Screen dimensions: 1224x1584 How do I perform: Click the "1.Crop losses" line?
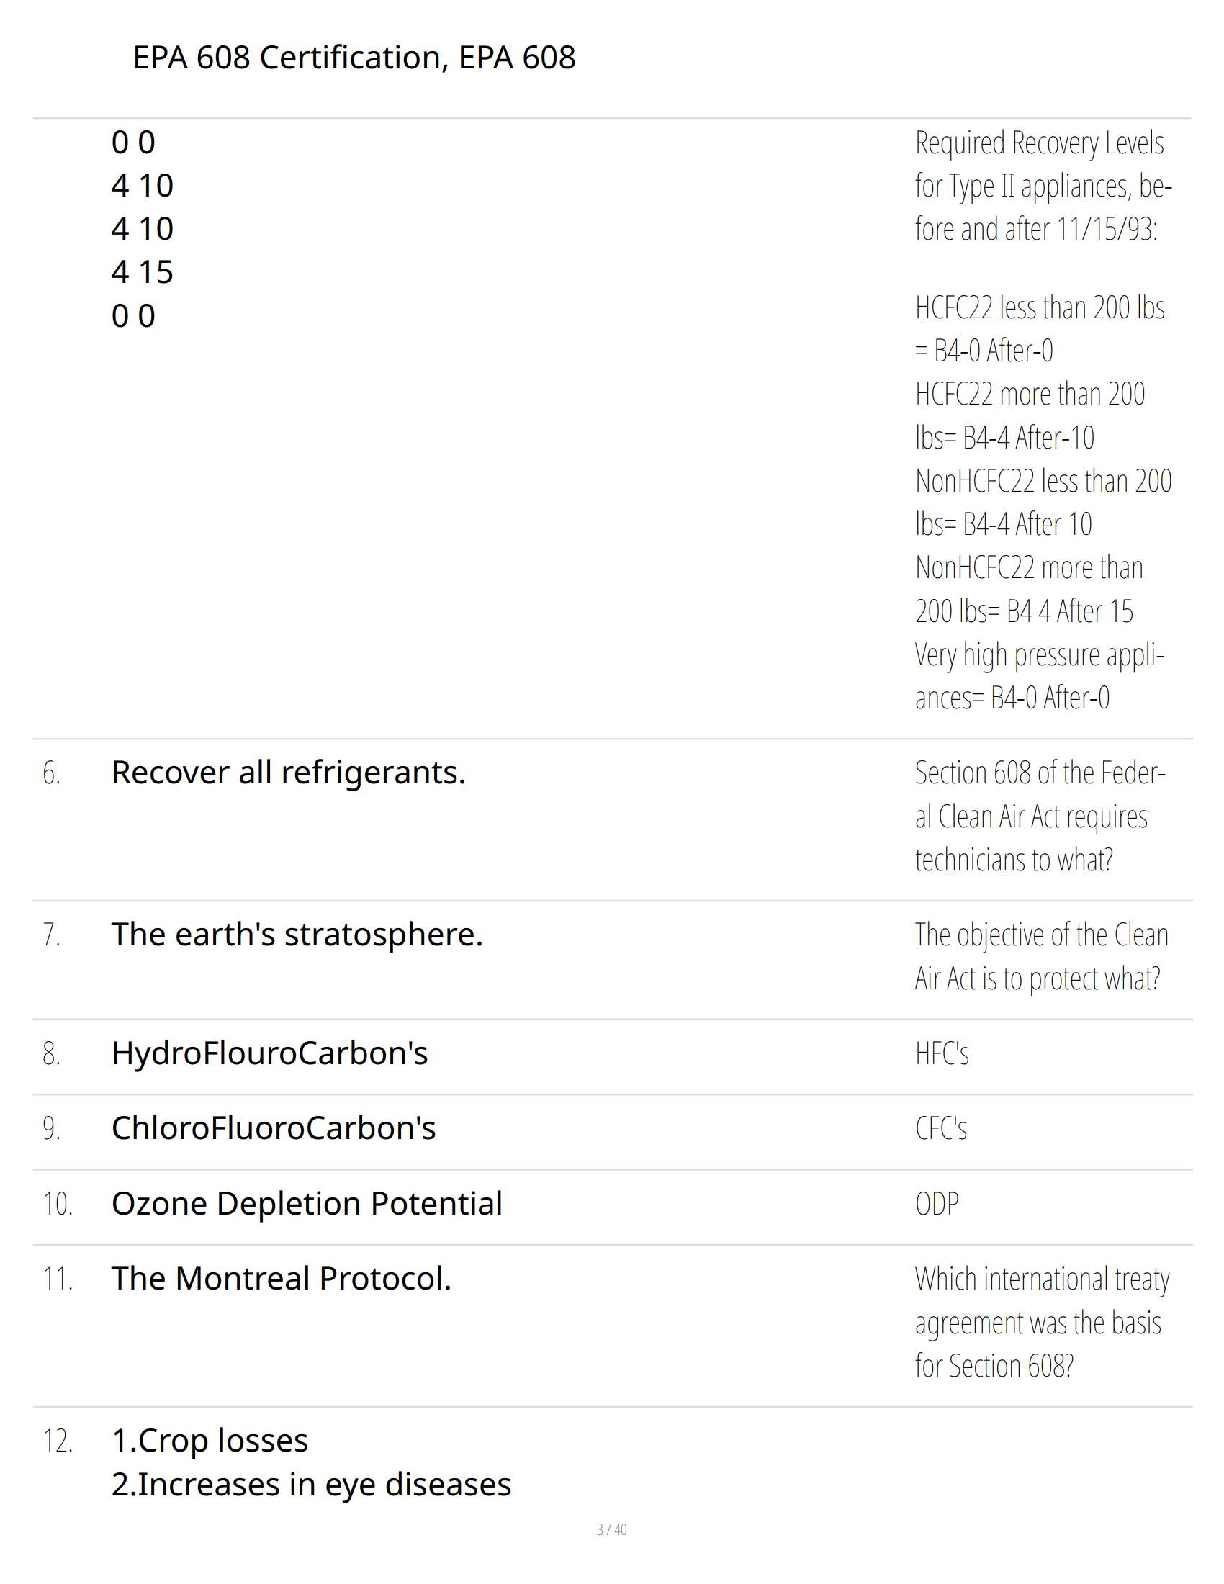210,1441
